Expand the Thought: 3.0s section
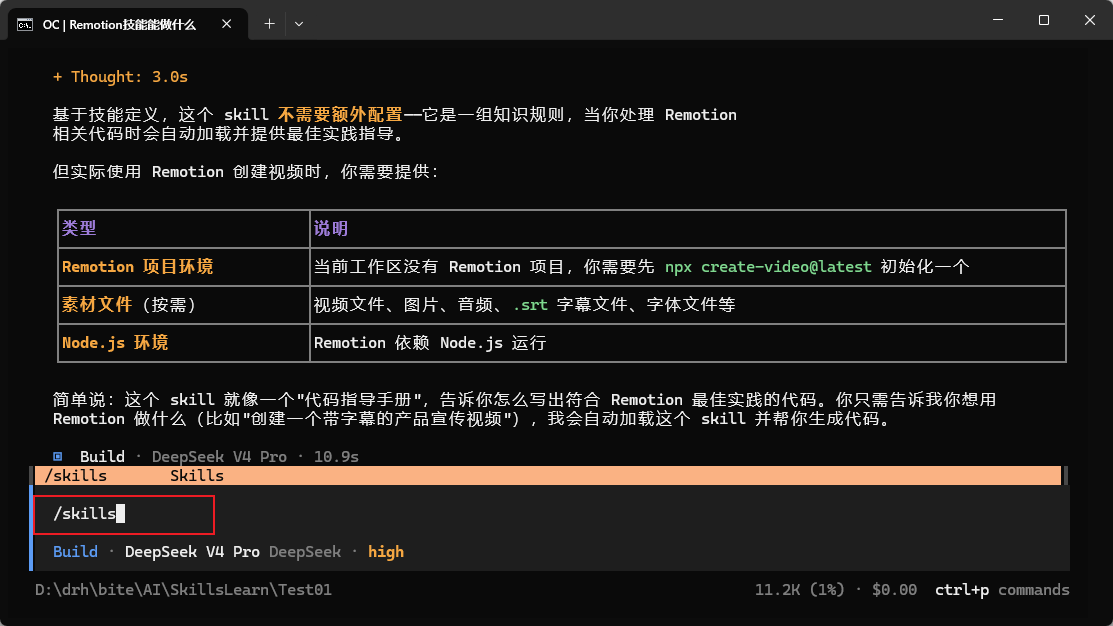 coord(120,77)
